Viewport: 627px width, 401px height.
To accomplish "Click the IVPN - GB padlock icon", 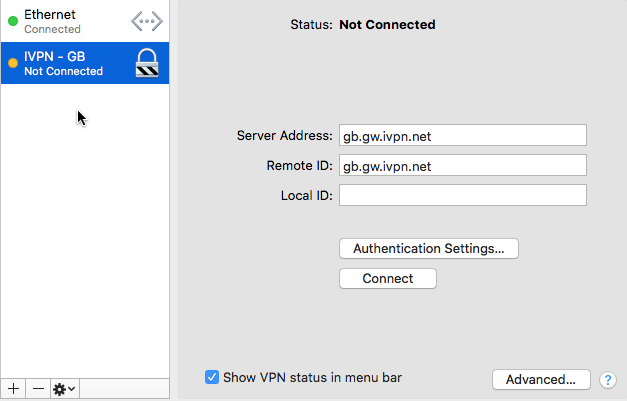I will (147, 63).
